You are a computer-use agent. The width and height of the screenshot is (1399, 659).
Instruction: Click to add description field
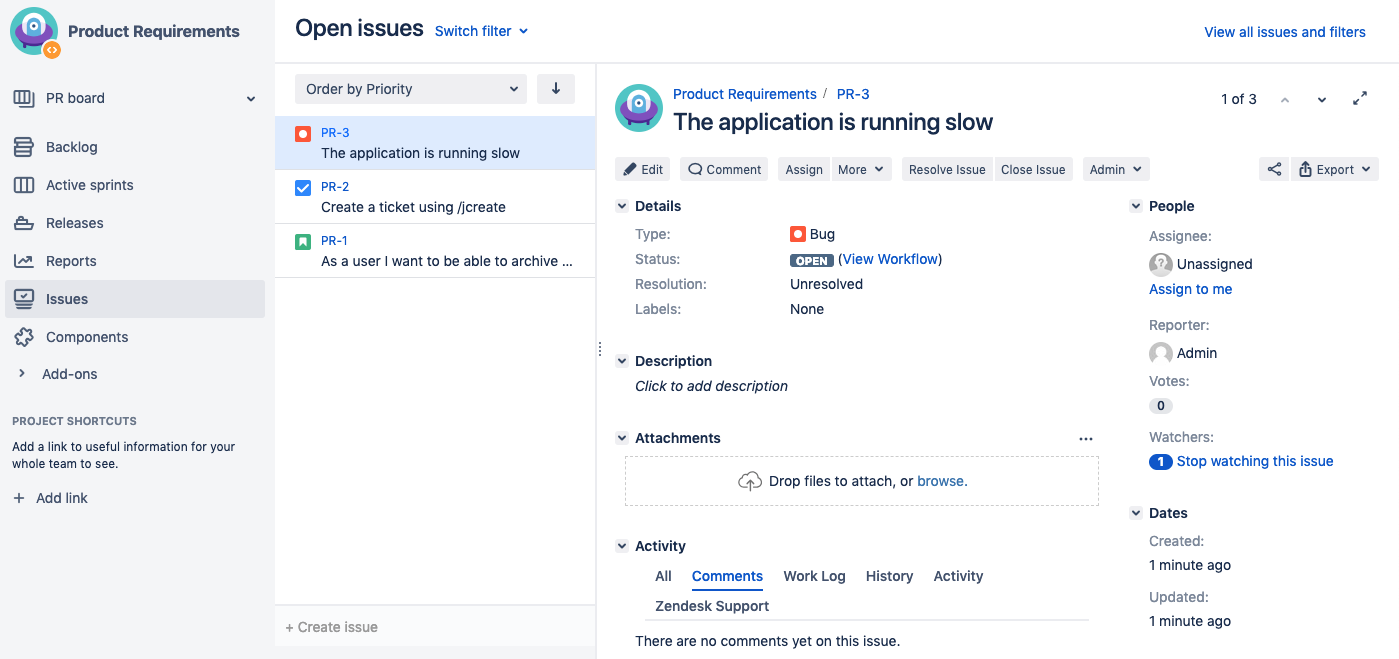point(711,386)
